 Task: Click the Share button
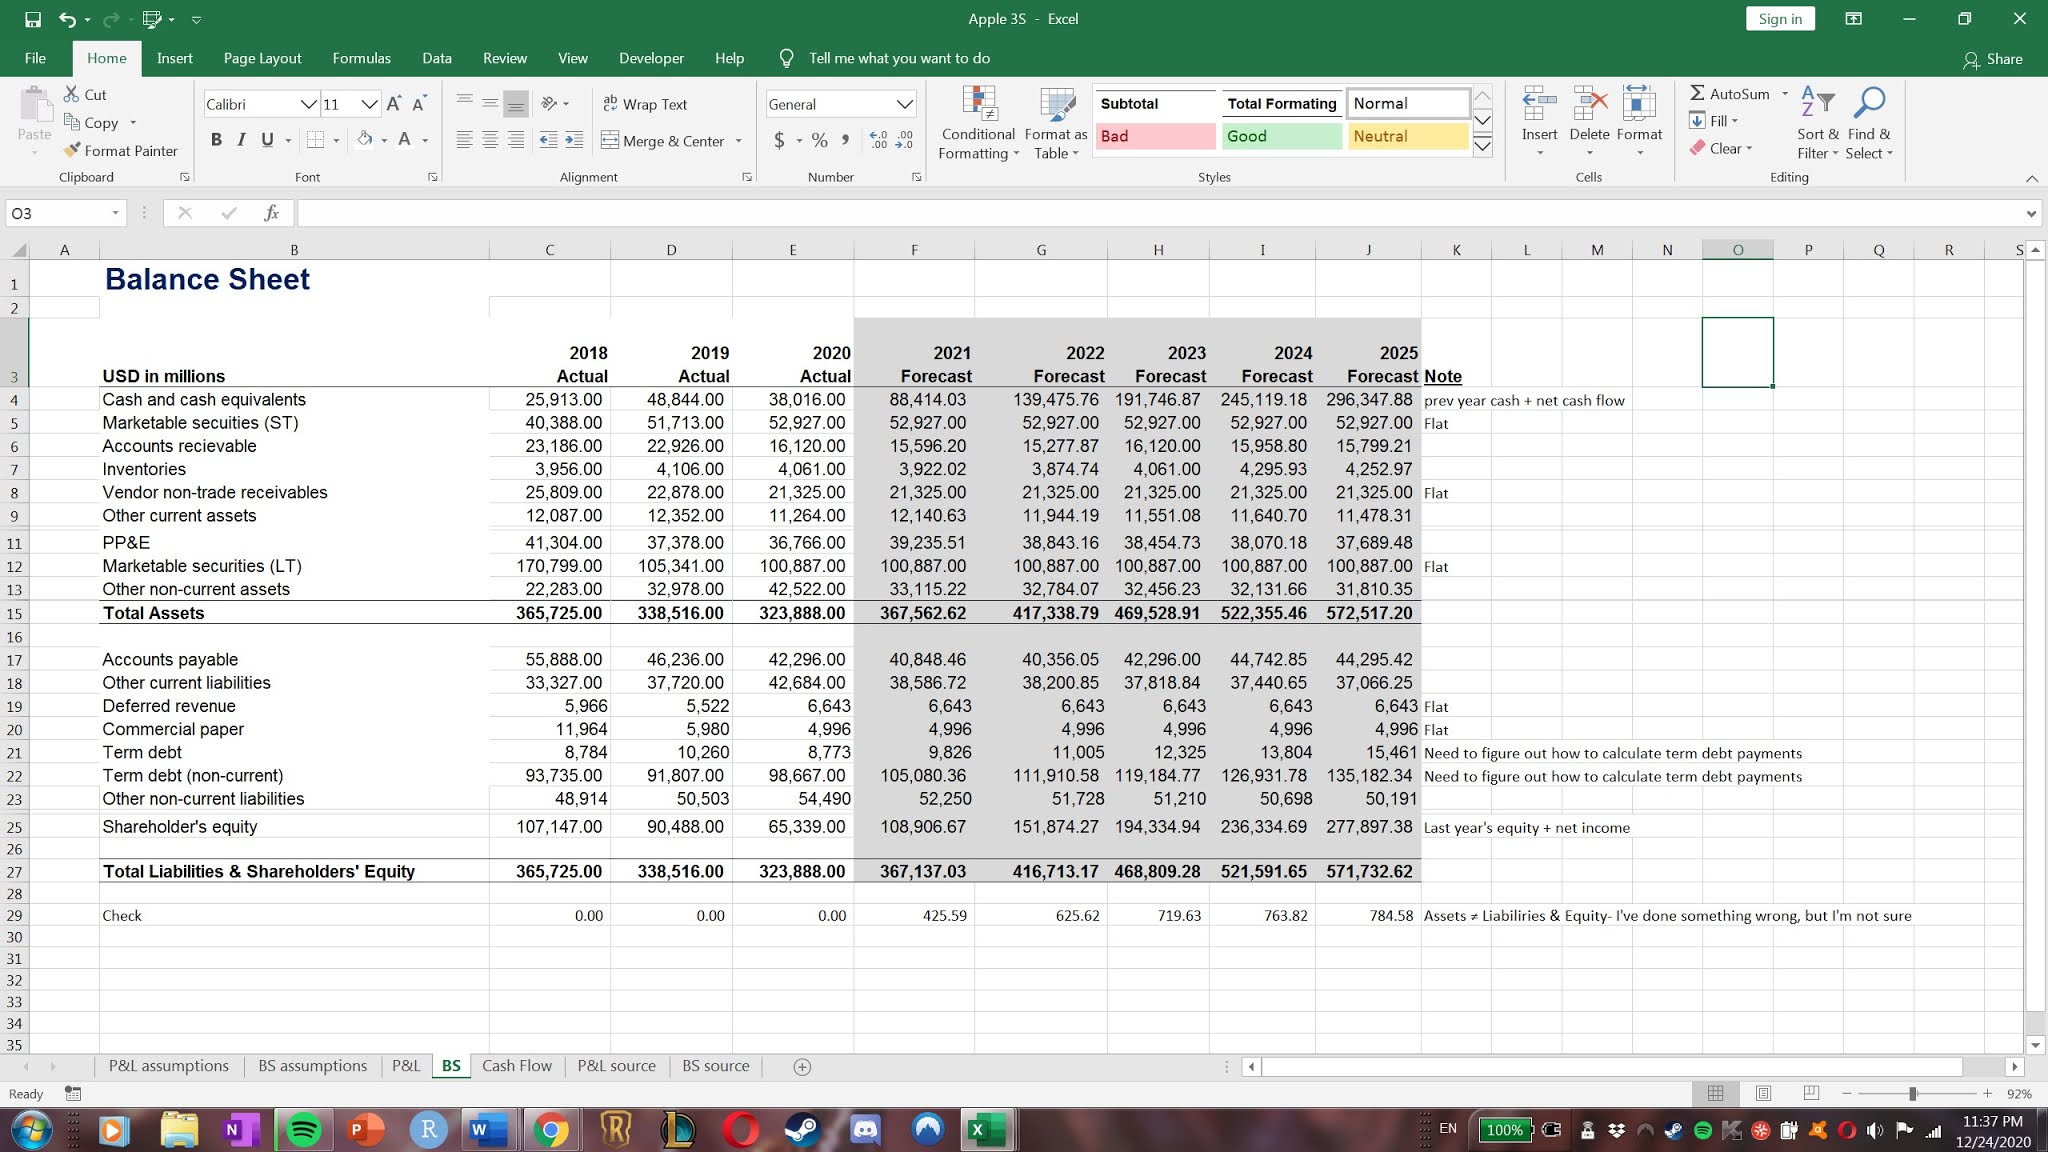[1993, 59]
